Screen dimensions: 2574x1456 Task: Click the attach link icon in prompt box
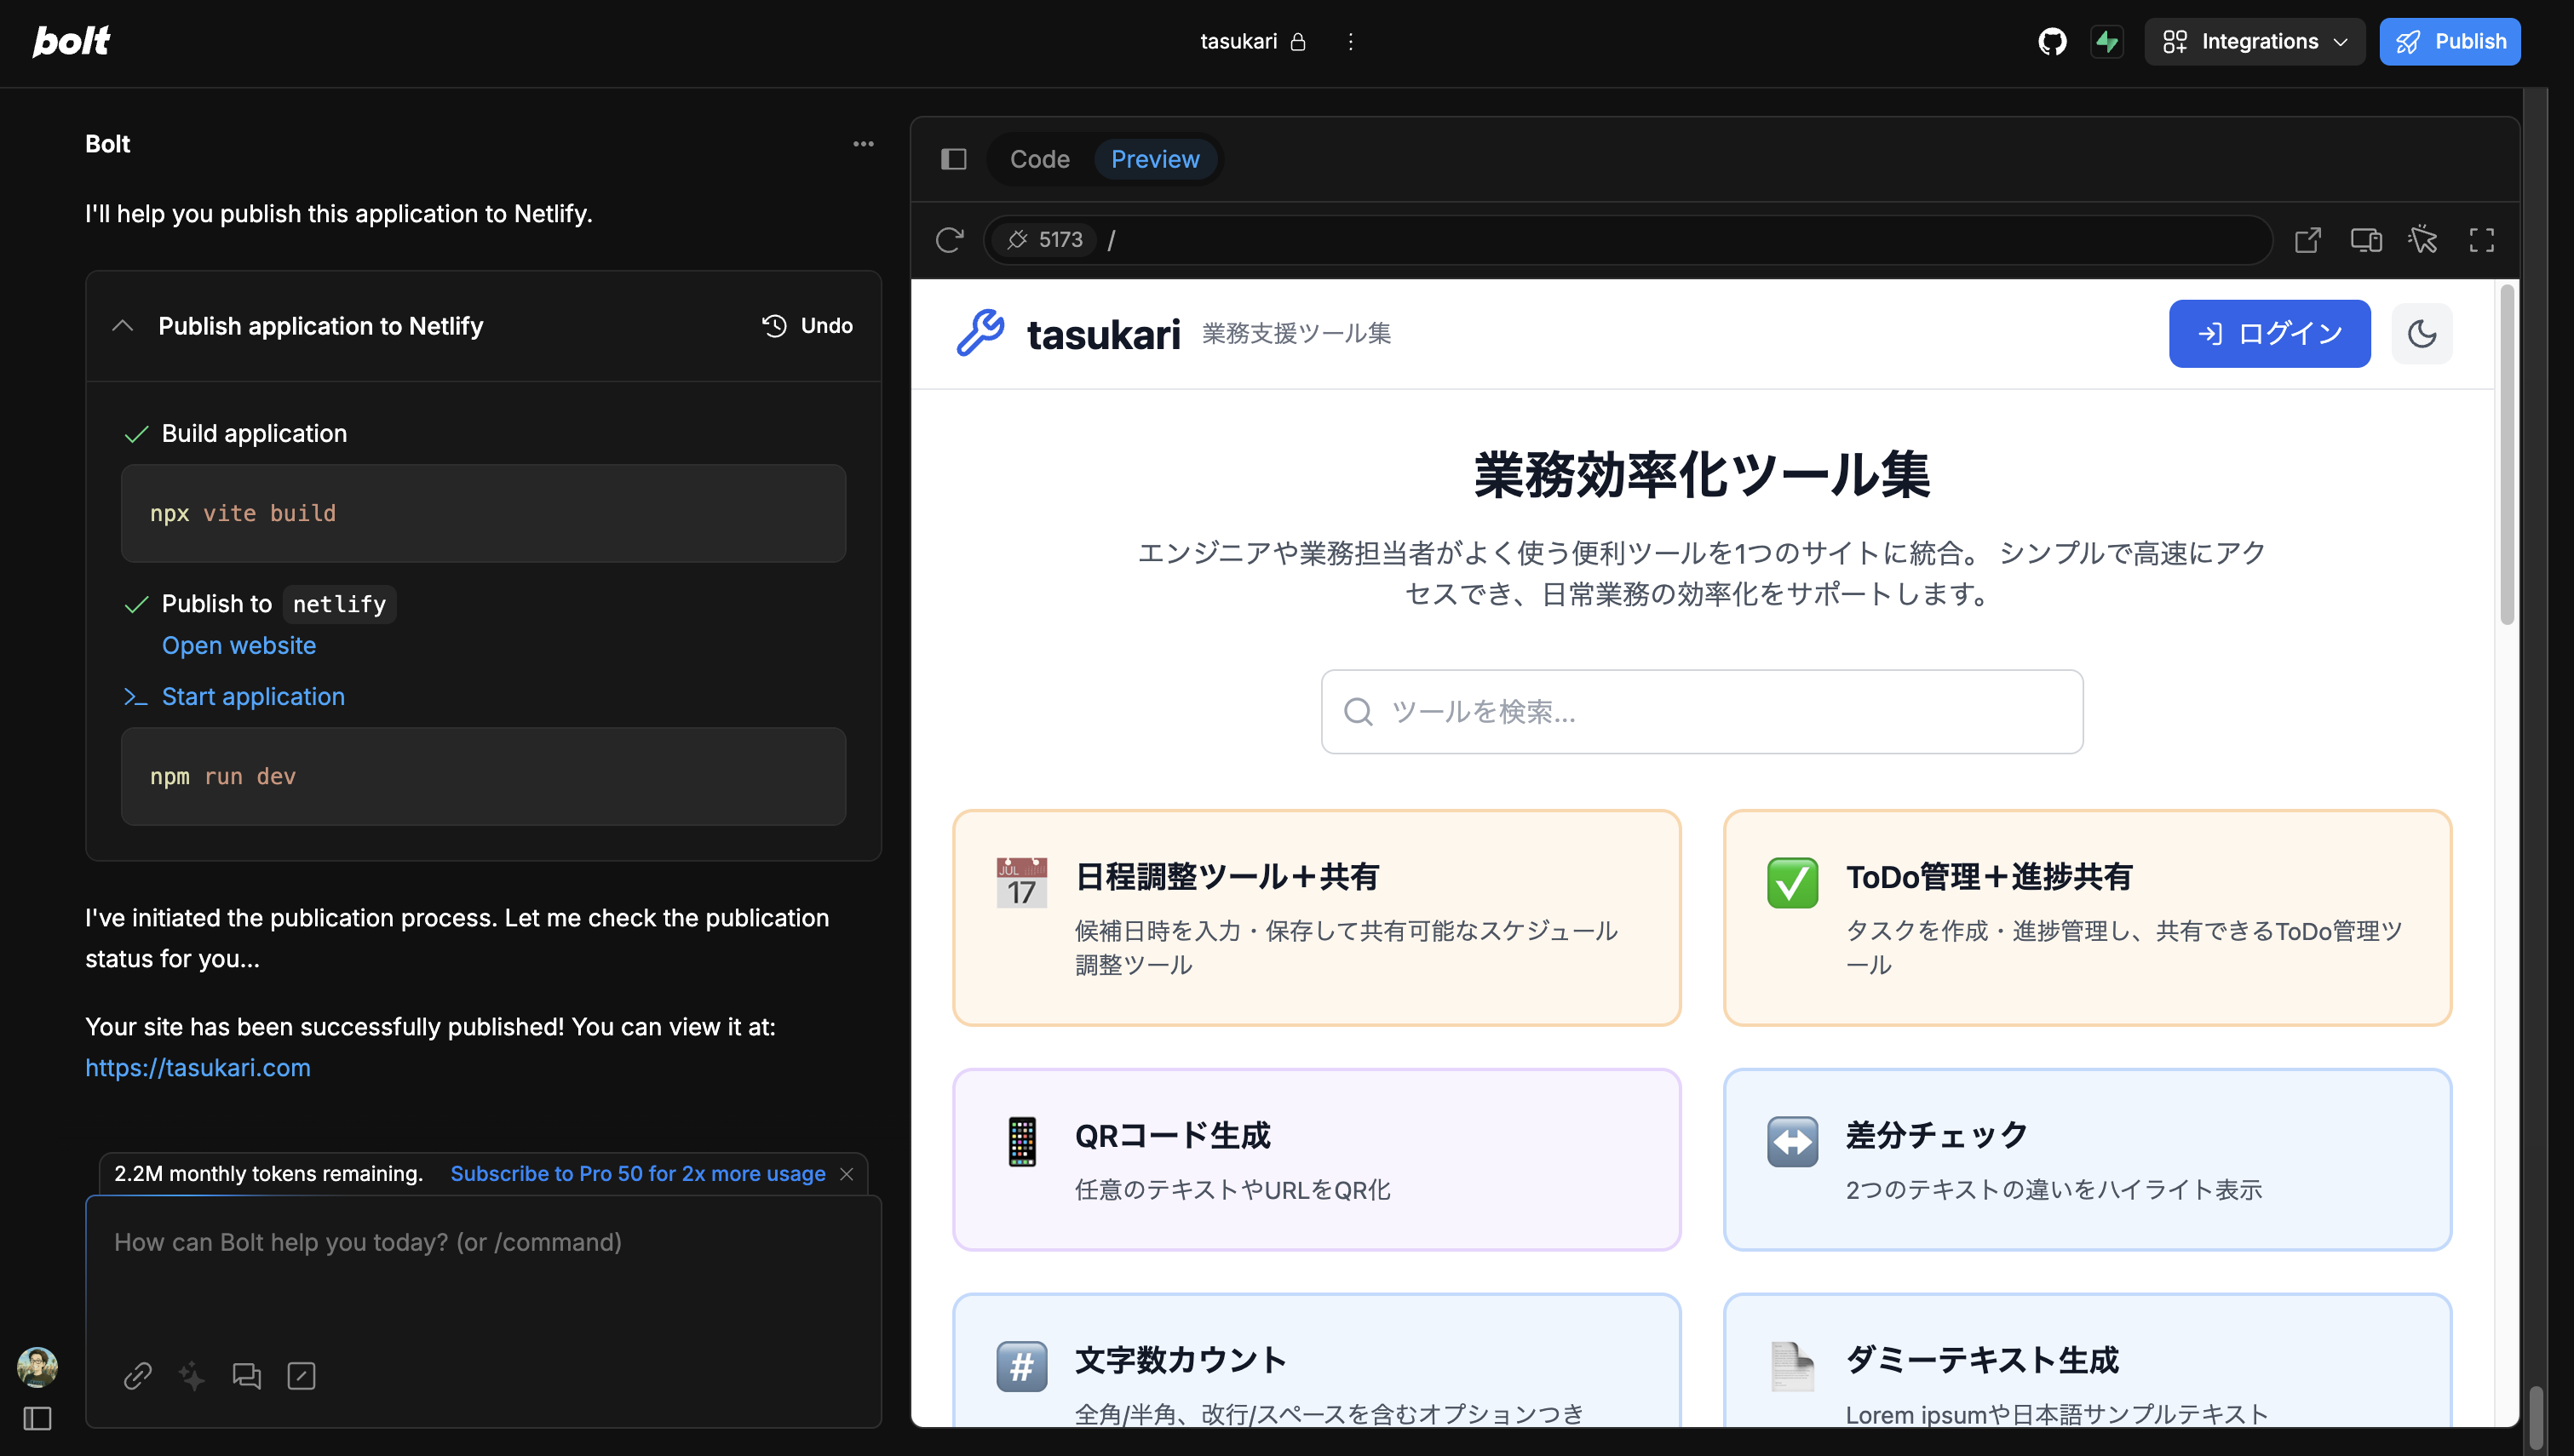click(138, 1376)
